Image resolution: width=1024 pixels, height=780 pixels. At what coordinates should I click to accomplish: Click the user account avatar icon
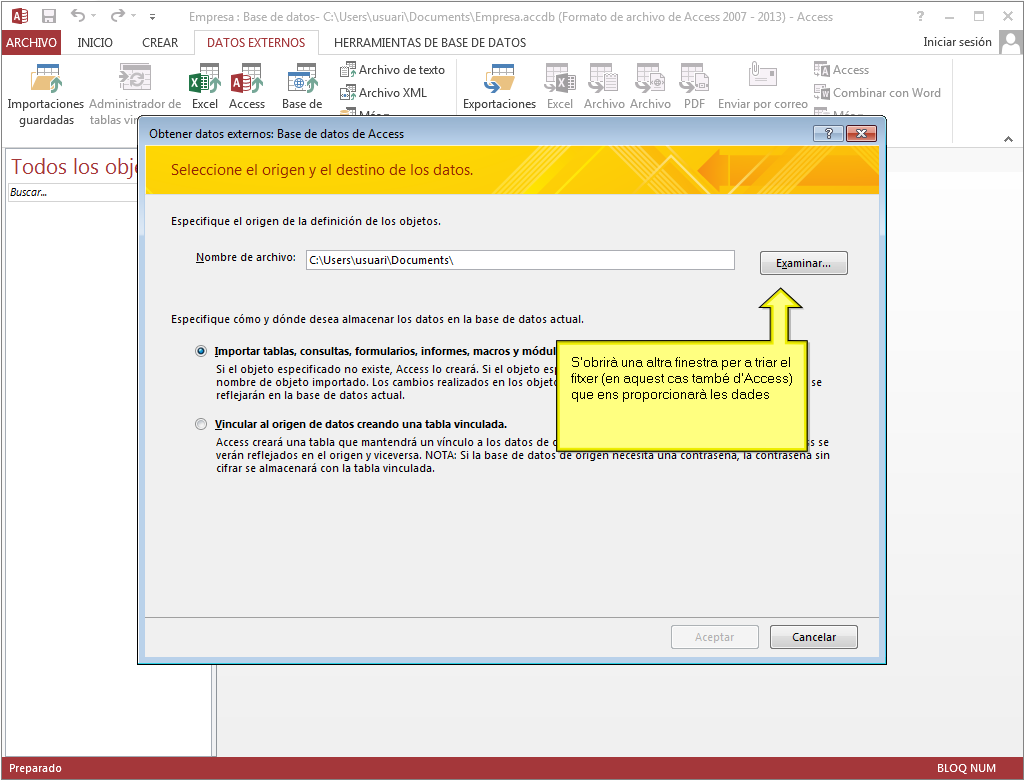click(1010, 42)
